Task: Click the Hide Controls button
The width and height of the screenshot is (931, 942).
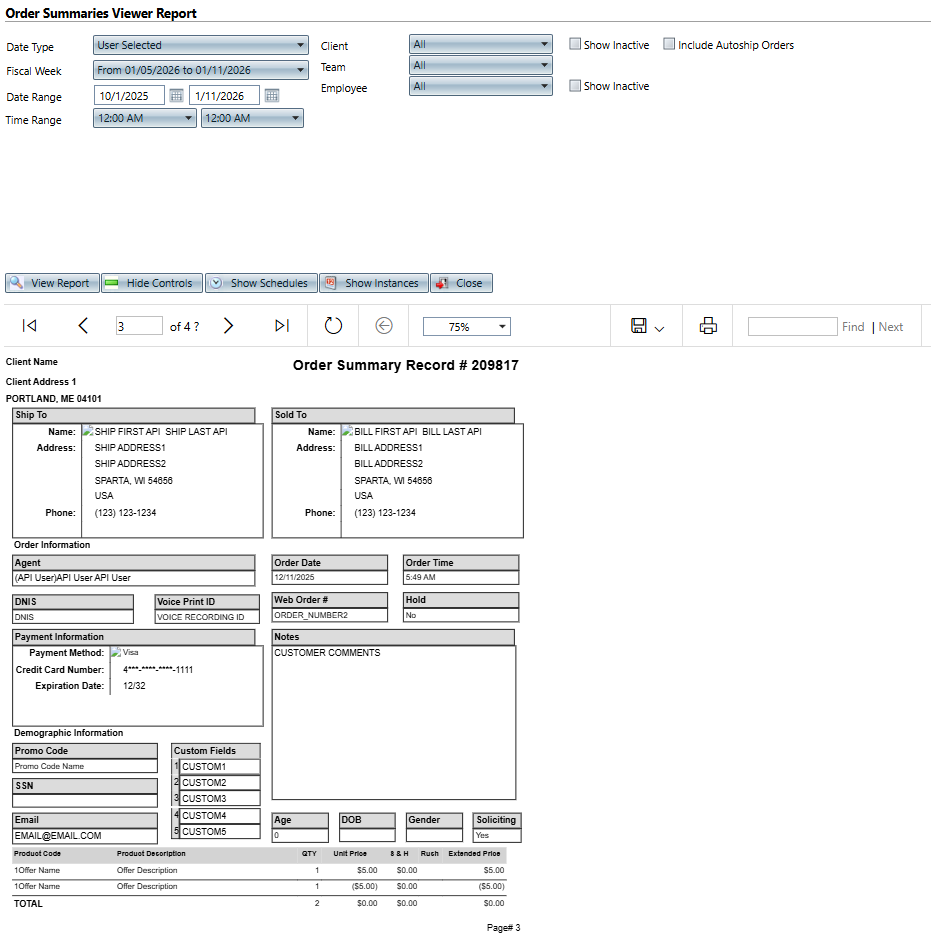Action: point(151,283)
